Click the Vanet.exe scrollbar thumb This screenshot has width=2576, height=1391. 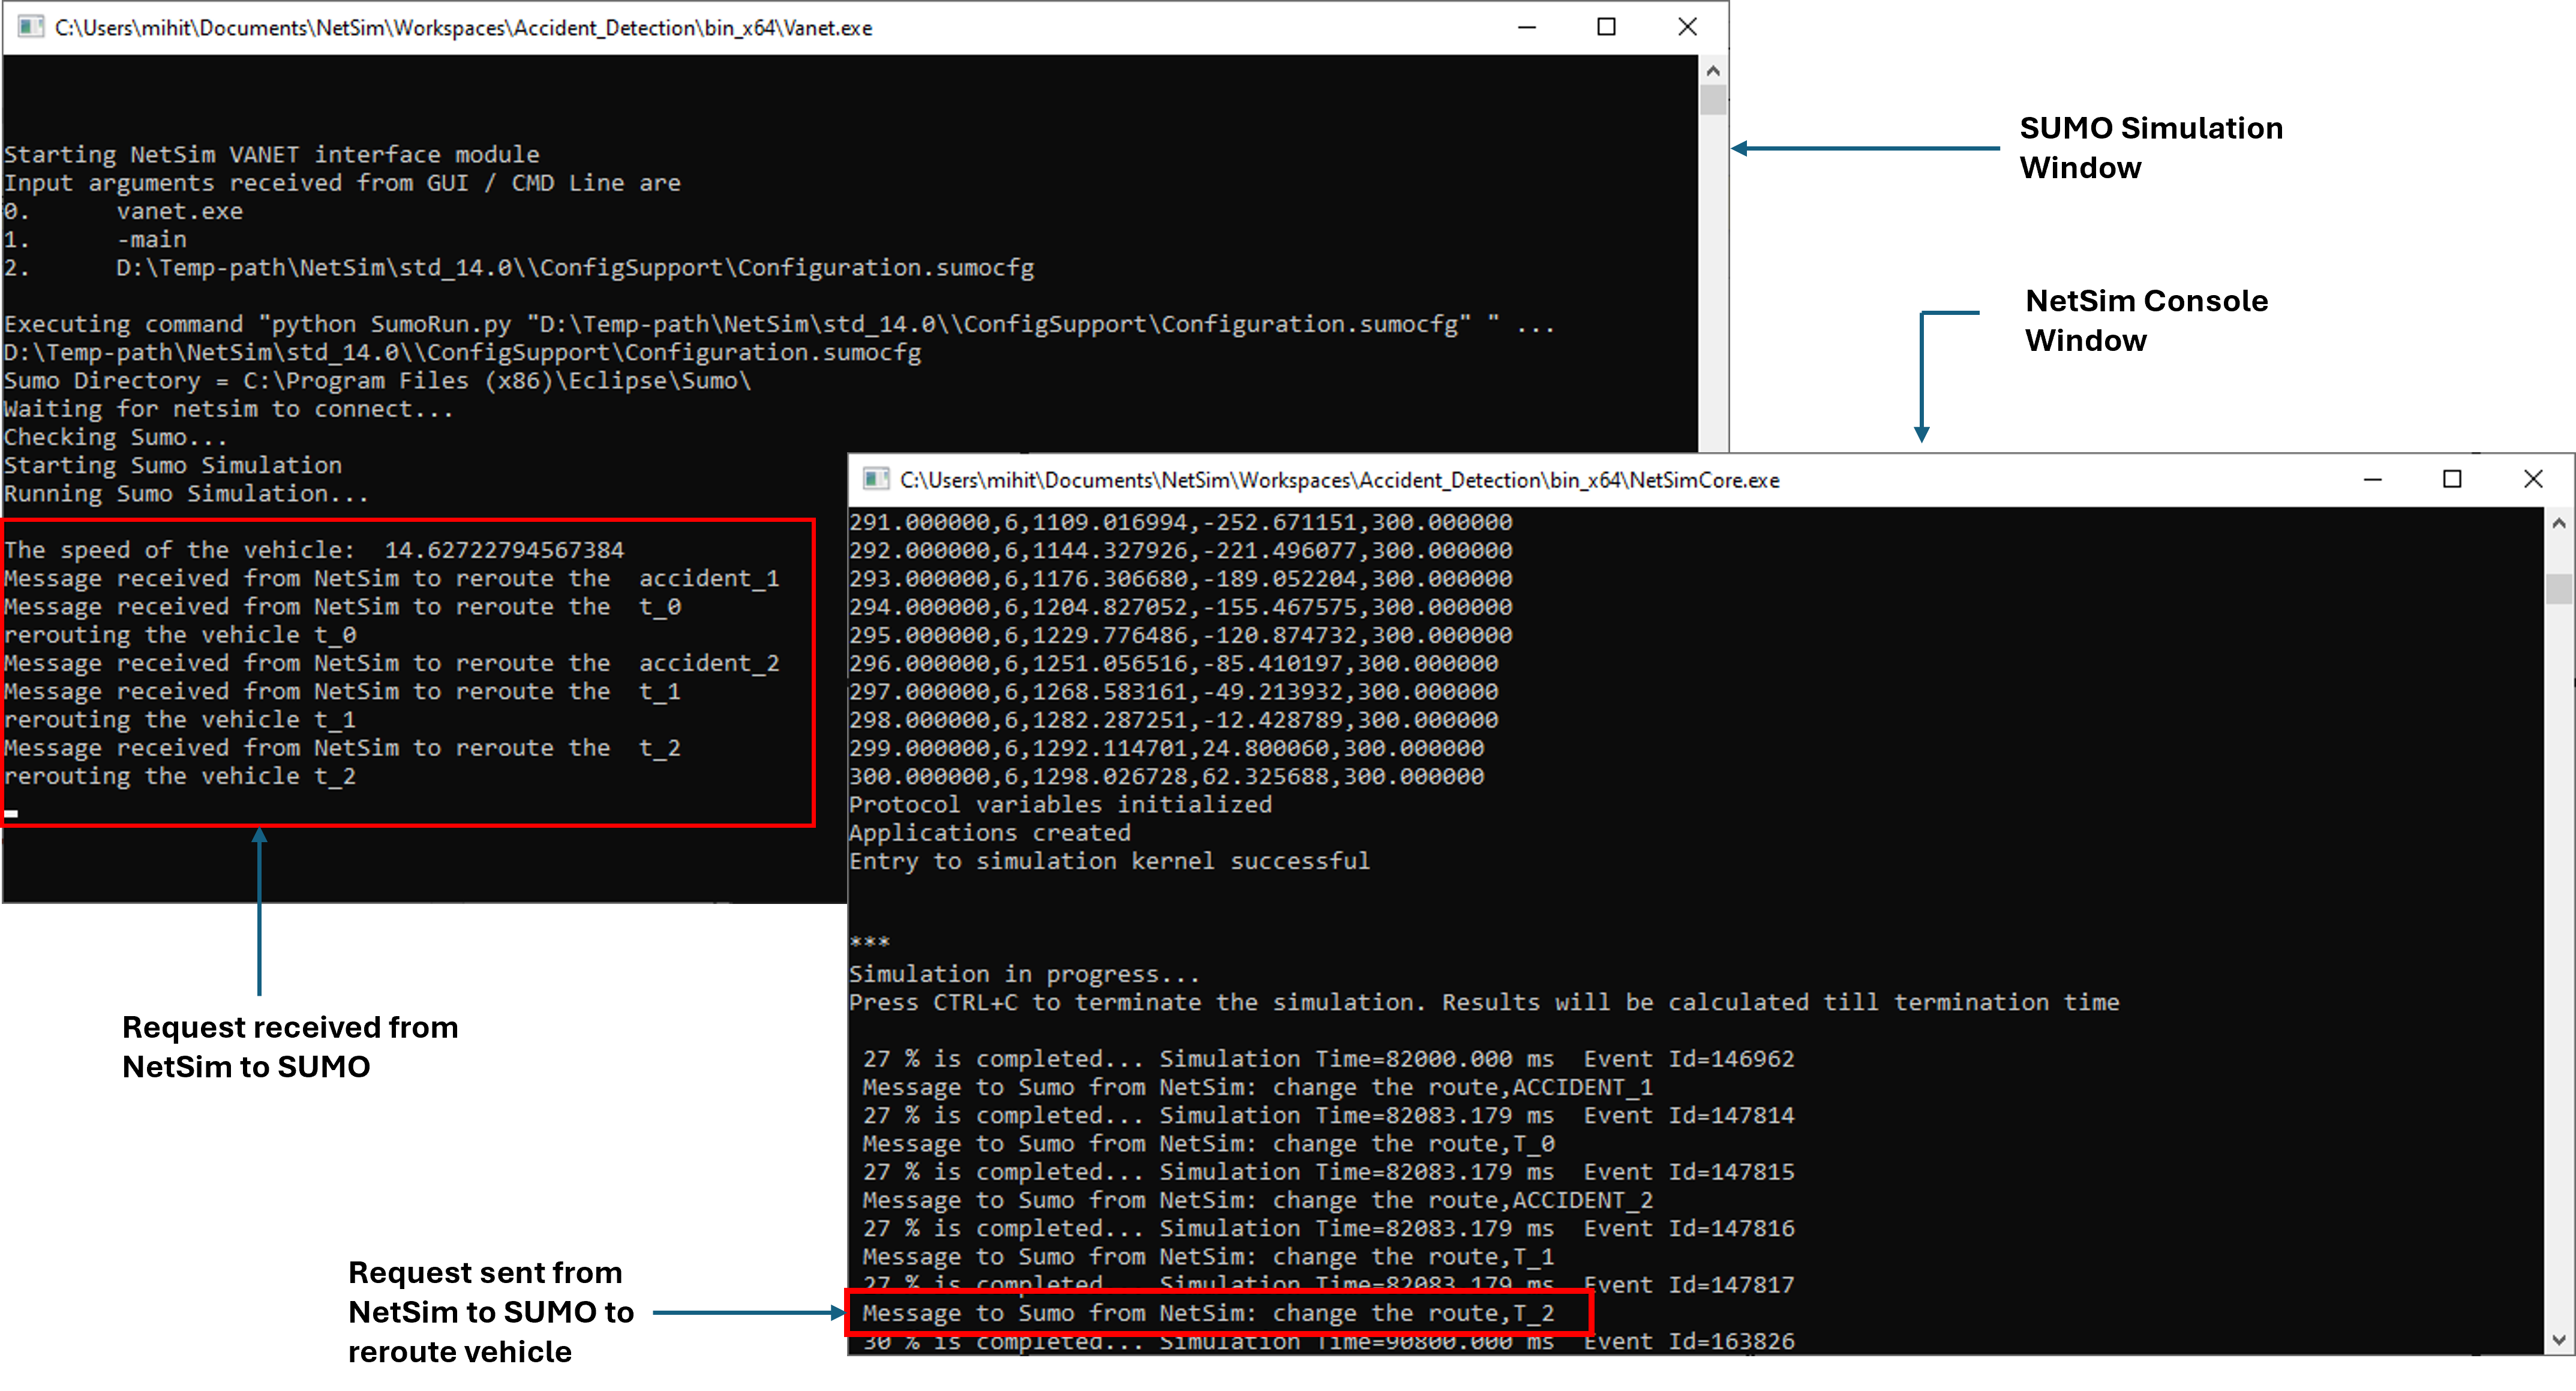[x=1713, y=100]
